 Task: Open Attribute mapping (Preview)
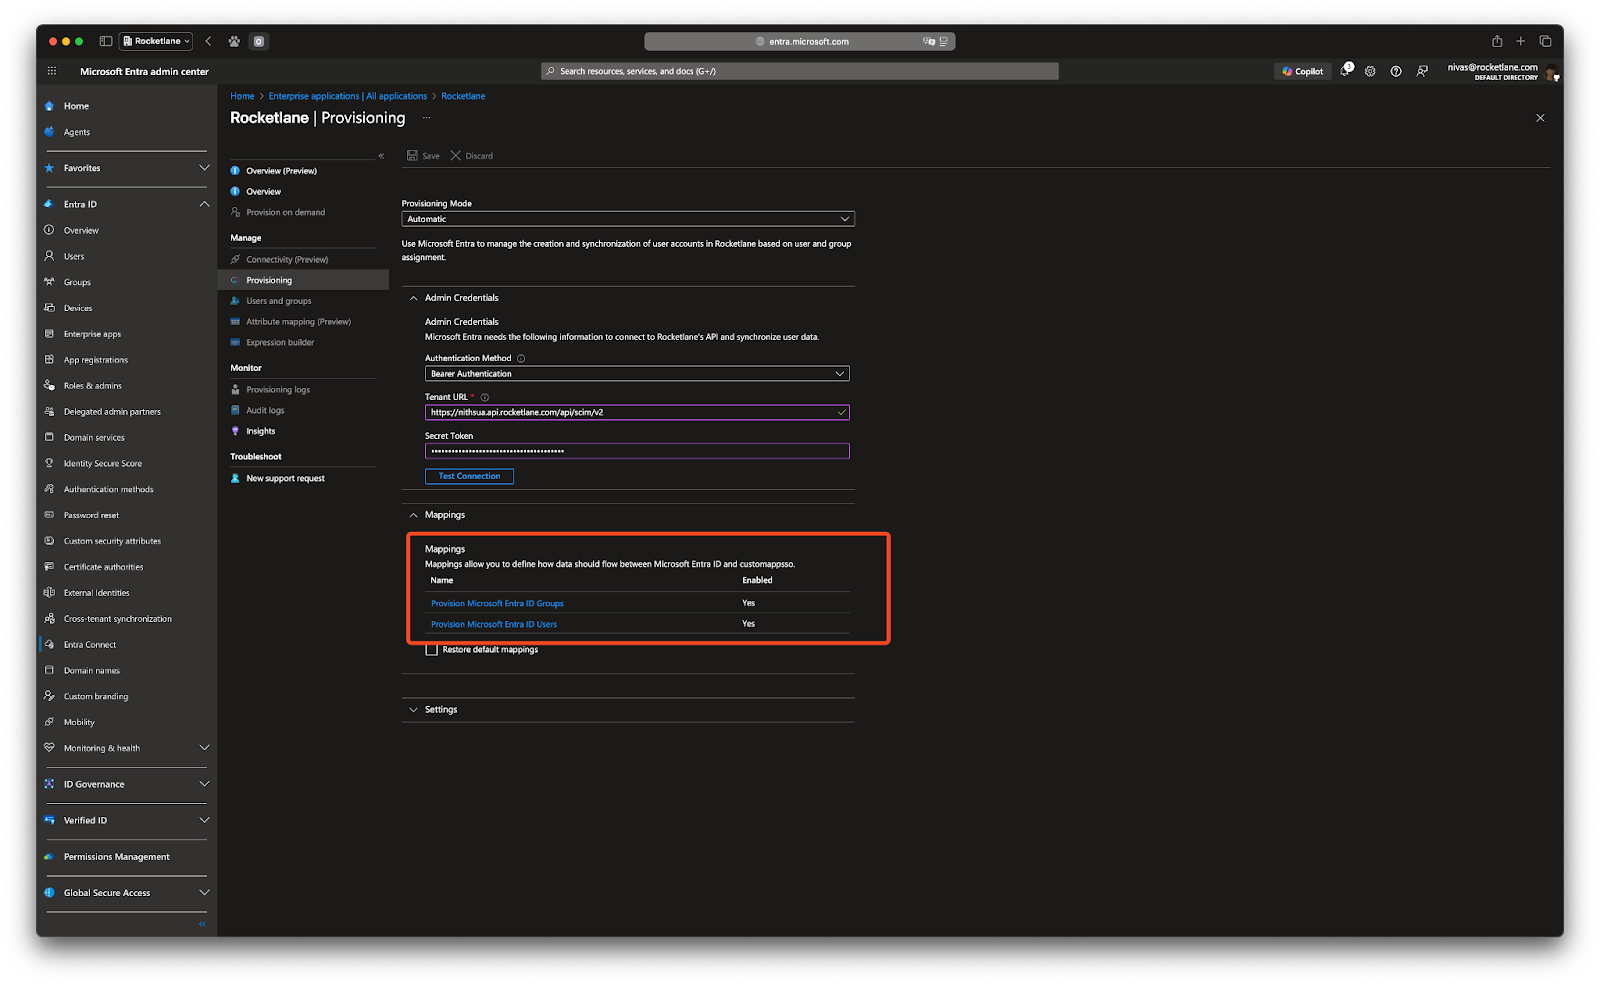pyautogui.click(x=298, y=322)
